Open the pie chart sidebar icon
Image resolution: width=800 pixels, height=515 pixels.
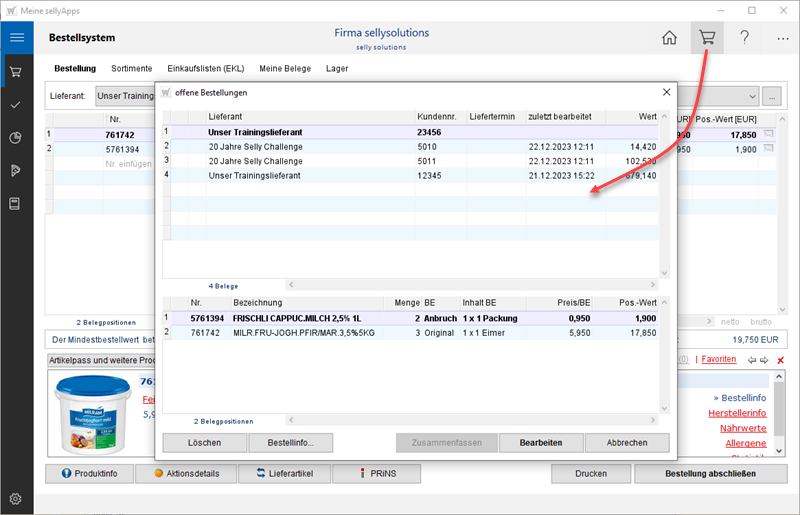point(16,138)
